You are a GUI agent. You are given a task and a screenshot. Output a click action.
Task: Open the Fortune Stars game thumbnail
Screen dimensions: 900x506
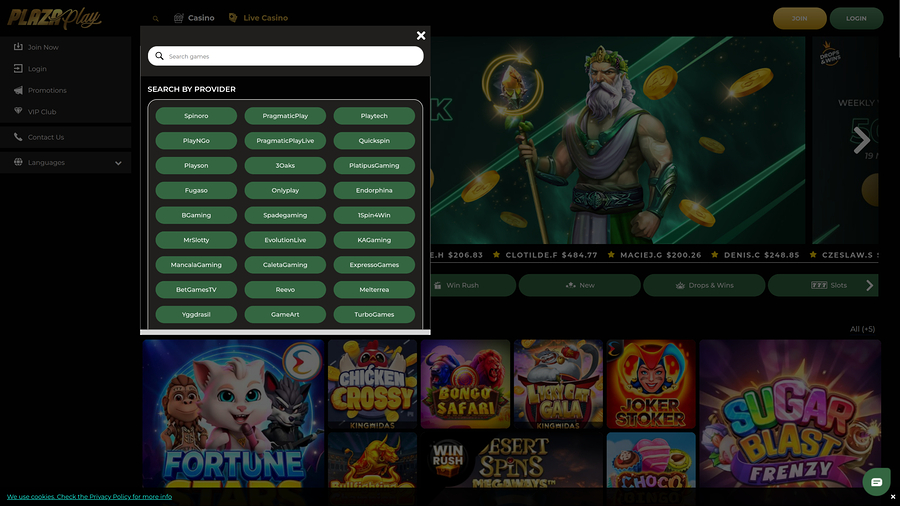click(234, 414)
